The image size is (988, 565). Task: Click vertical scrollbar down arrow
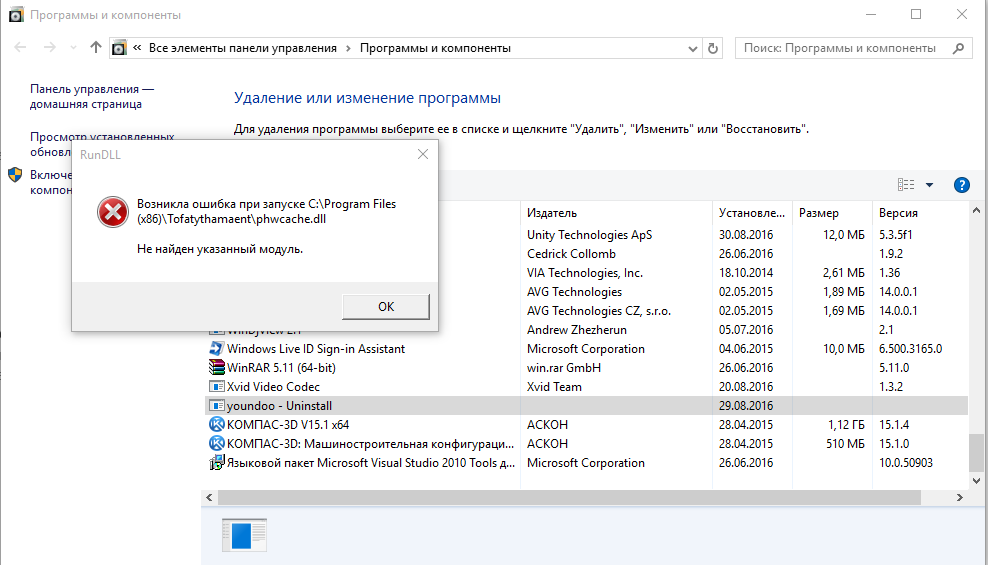coord(976,481)
